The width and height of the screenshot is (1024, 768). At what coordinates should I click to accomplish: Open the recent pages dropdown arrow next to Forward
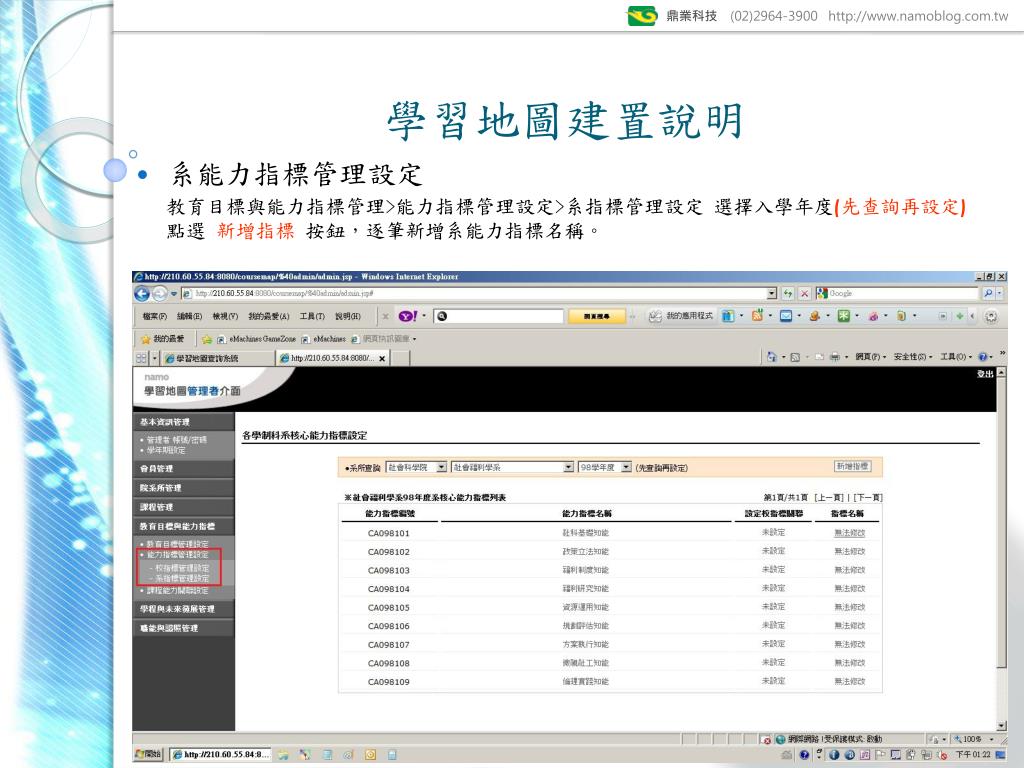[174, 294]
